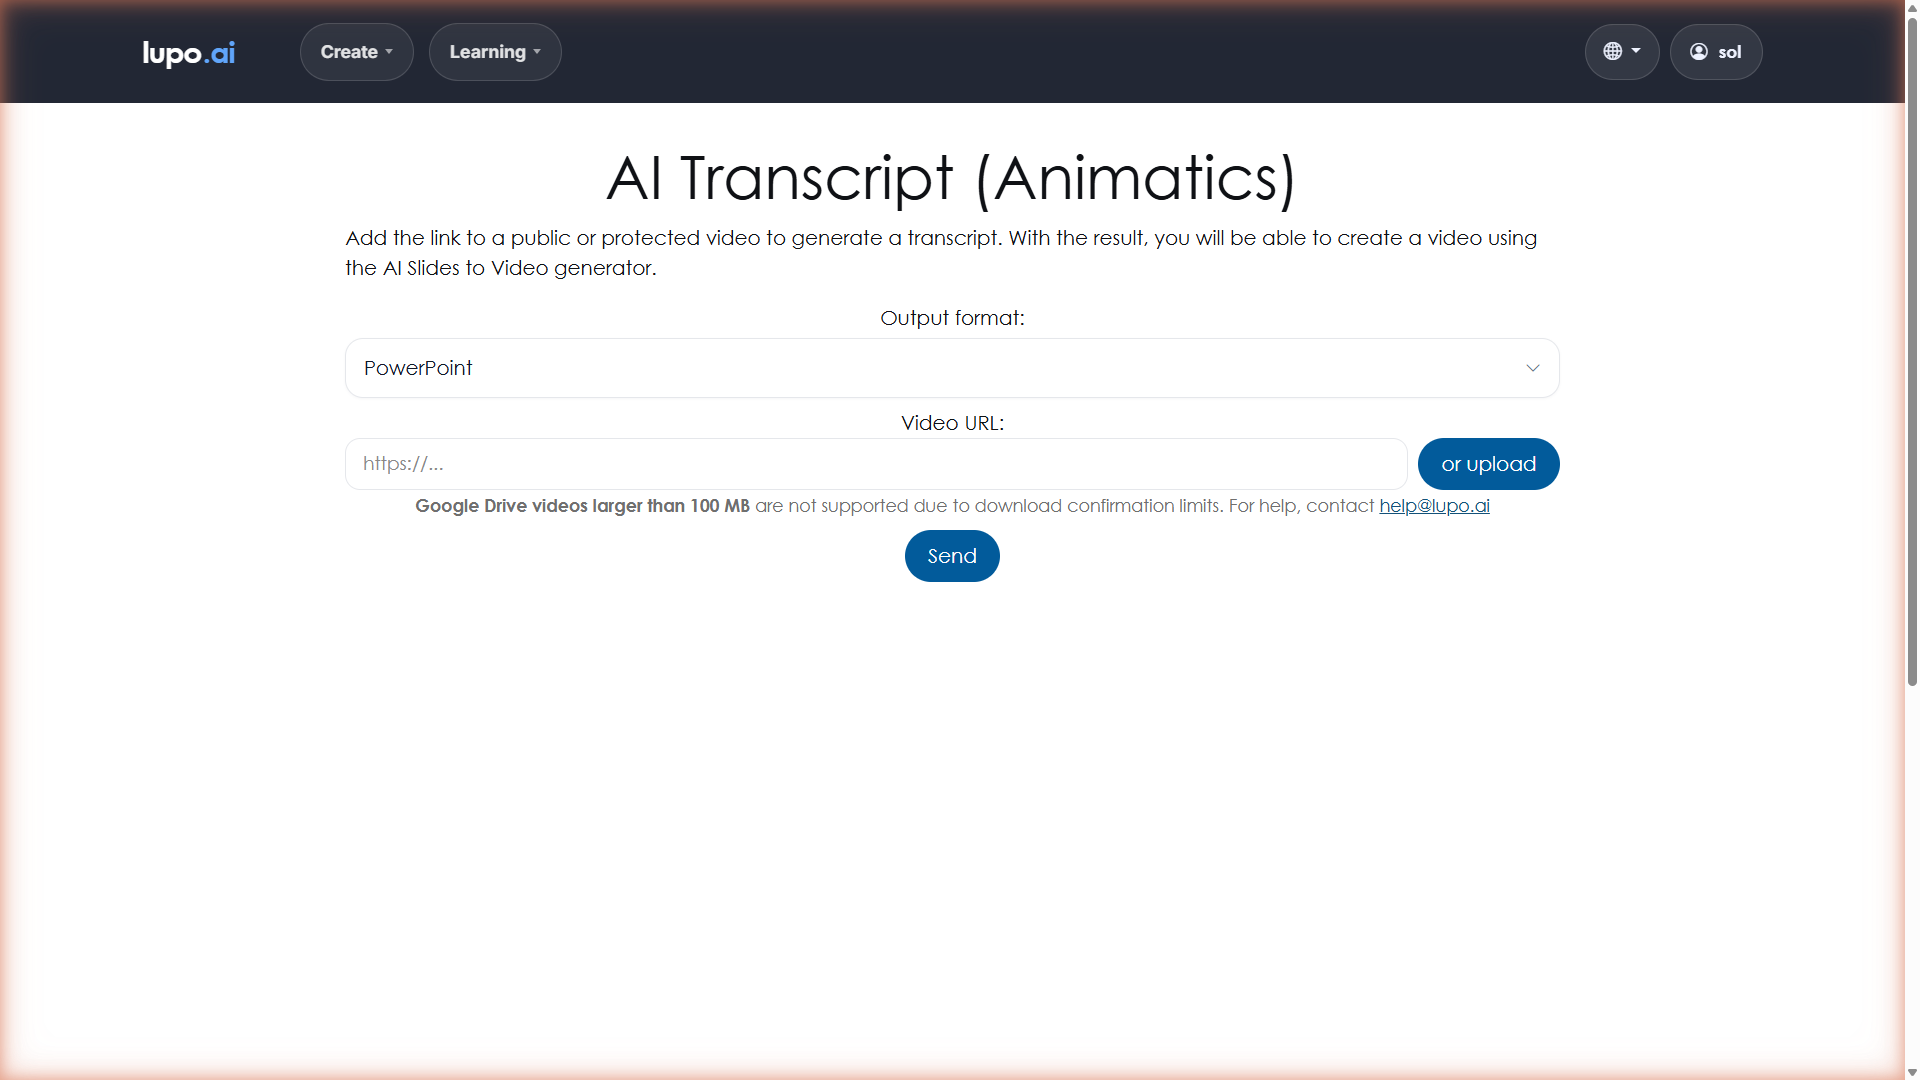1920x1080 pixels.
Task: Open the Learning dropdown menu
Action: [495, 52]
